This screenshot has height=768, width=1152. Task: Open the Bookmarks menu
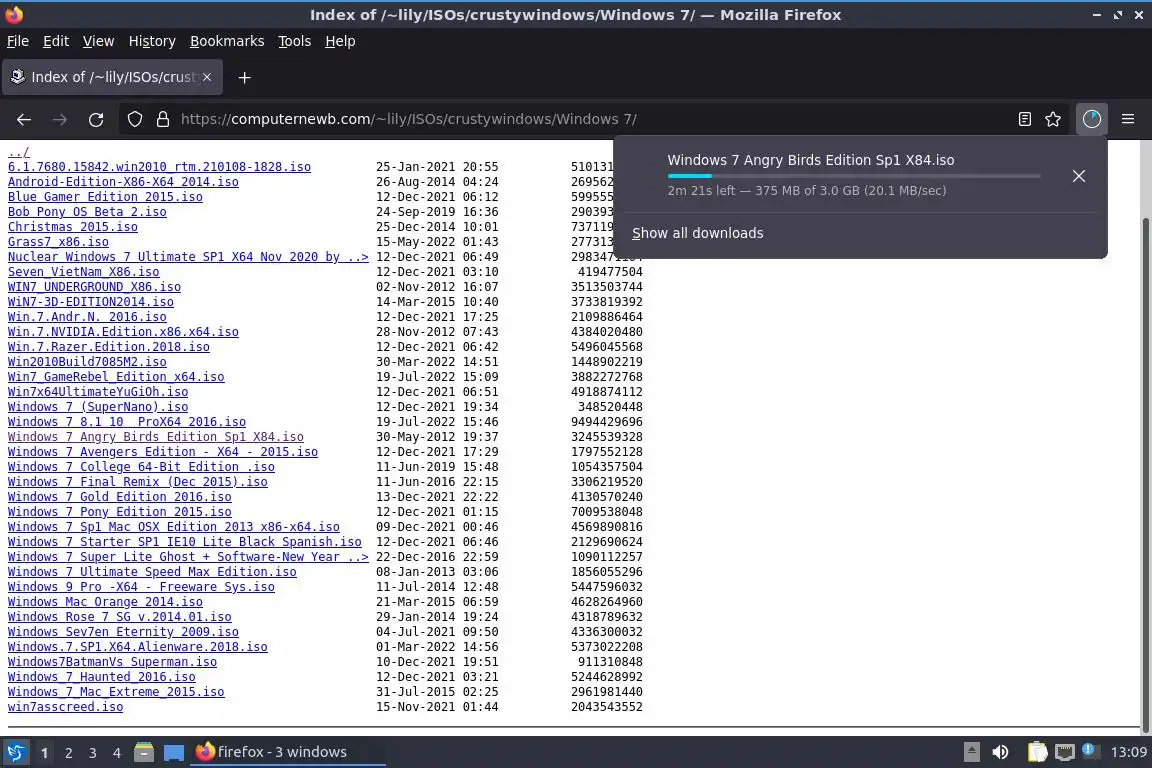coord(227,41)
